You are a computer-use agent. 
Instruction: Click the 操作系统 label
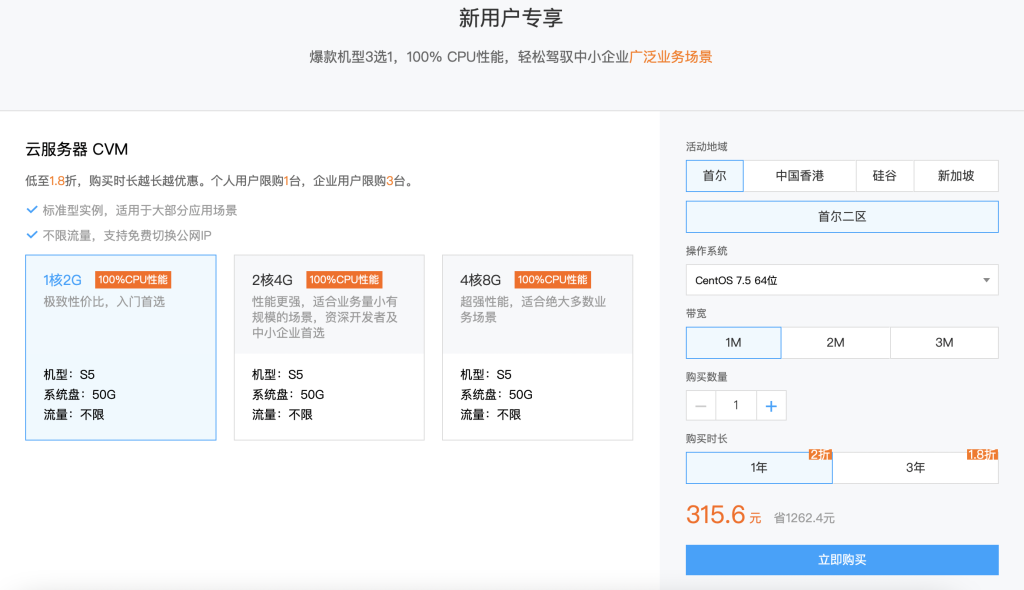pyautogui.click(x=707, y=251)
